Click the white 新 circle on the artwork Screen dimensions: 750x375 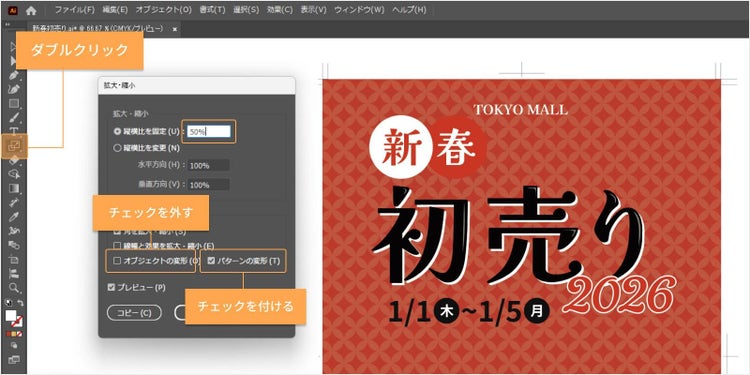pos(402,147)
